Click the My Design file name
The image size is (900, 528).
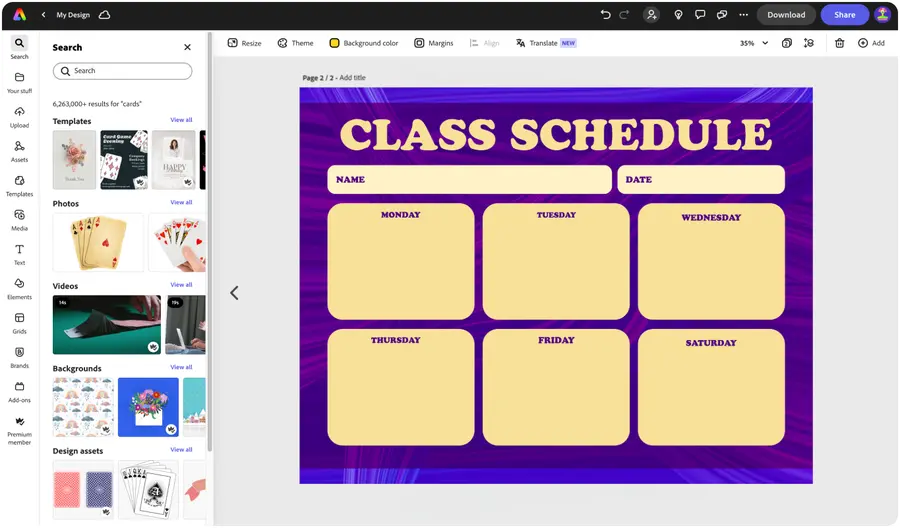point(73,15)
